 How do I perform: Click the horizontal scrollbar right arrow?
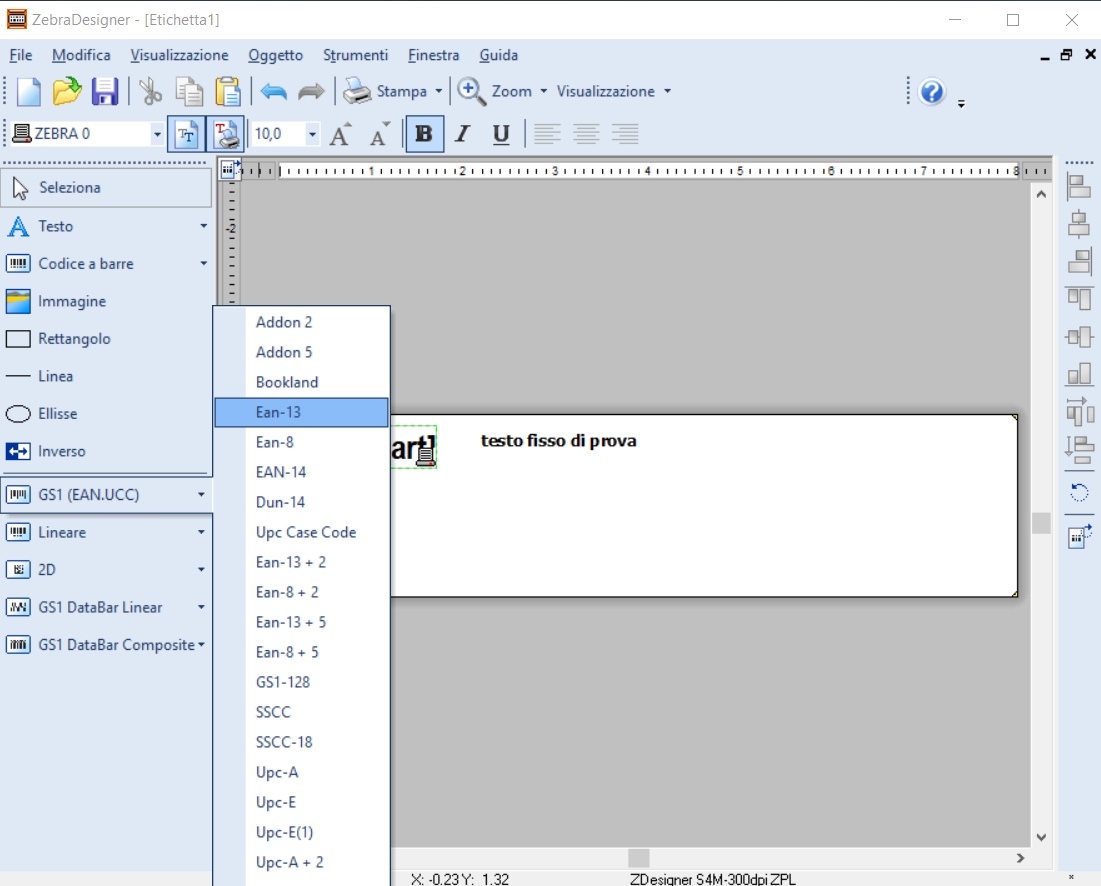tap(1020, 858)
